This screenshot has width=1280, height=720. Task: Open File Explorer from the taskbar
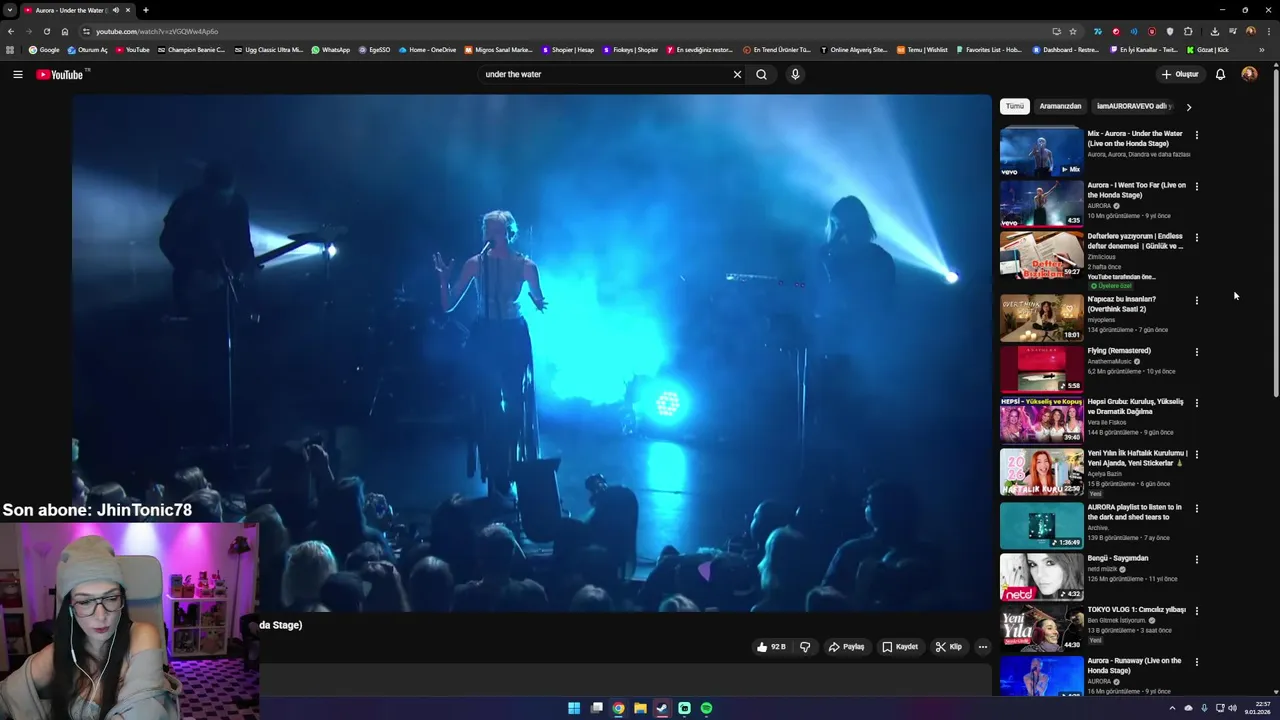pos(640,708)
